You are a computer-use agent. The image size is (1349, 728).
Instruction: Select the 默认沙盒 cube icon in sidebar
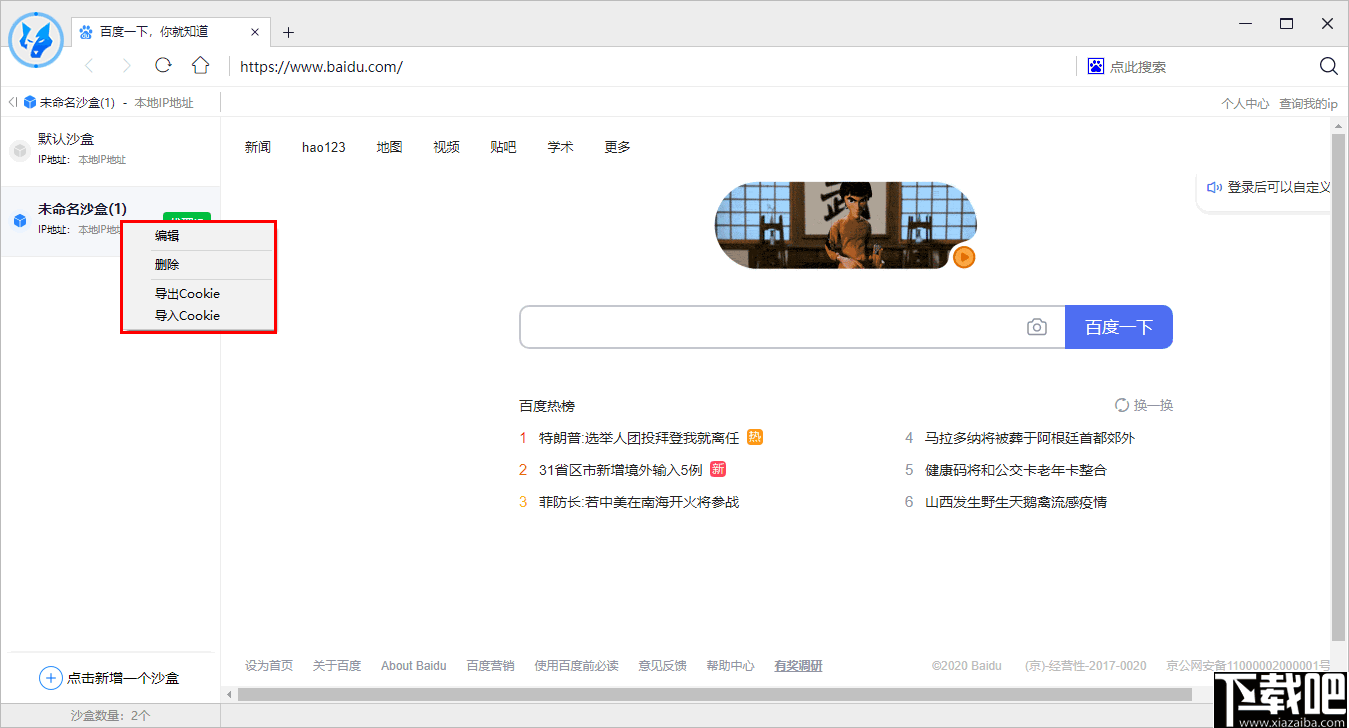tap(20, 150)
